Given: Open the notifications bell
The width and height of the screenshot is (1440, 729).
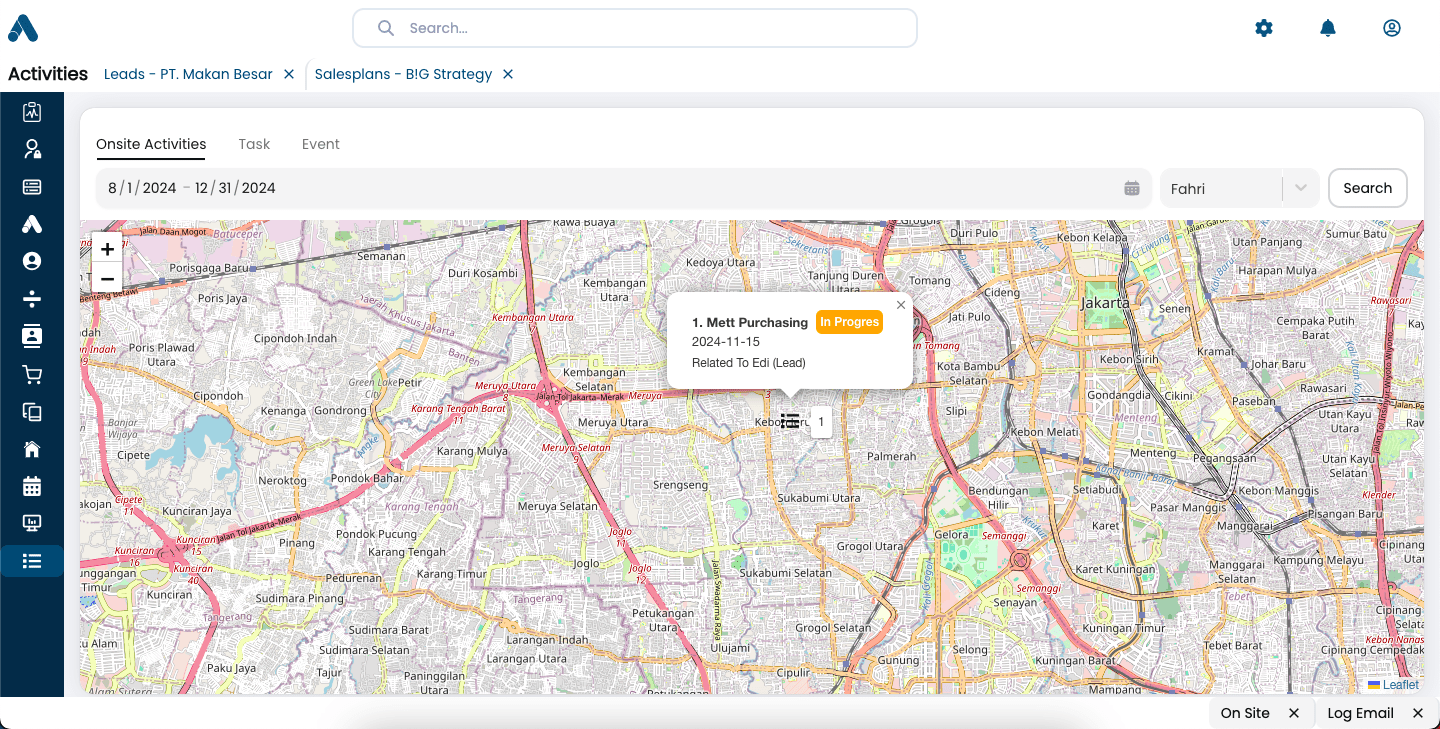Looking at the screenshot, I should pyautogui.click(x=1328, y=28).
